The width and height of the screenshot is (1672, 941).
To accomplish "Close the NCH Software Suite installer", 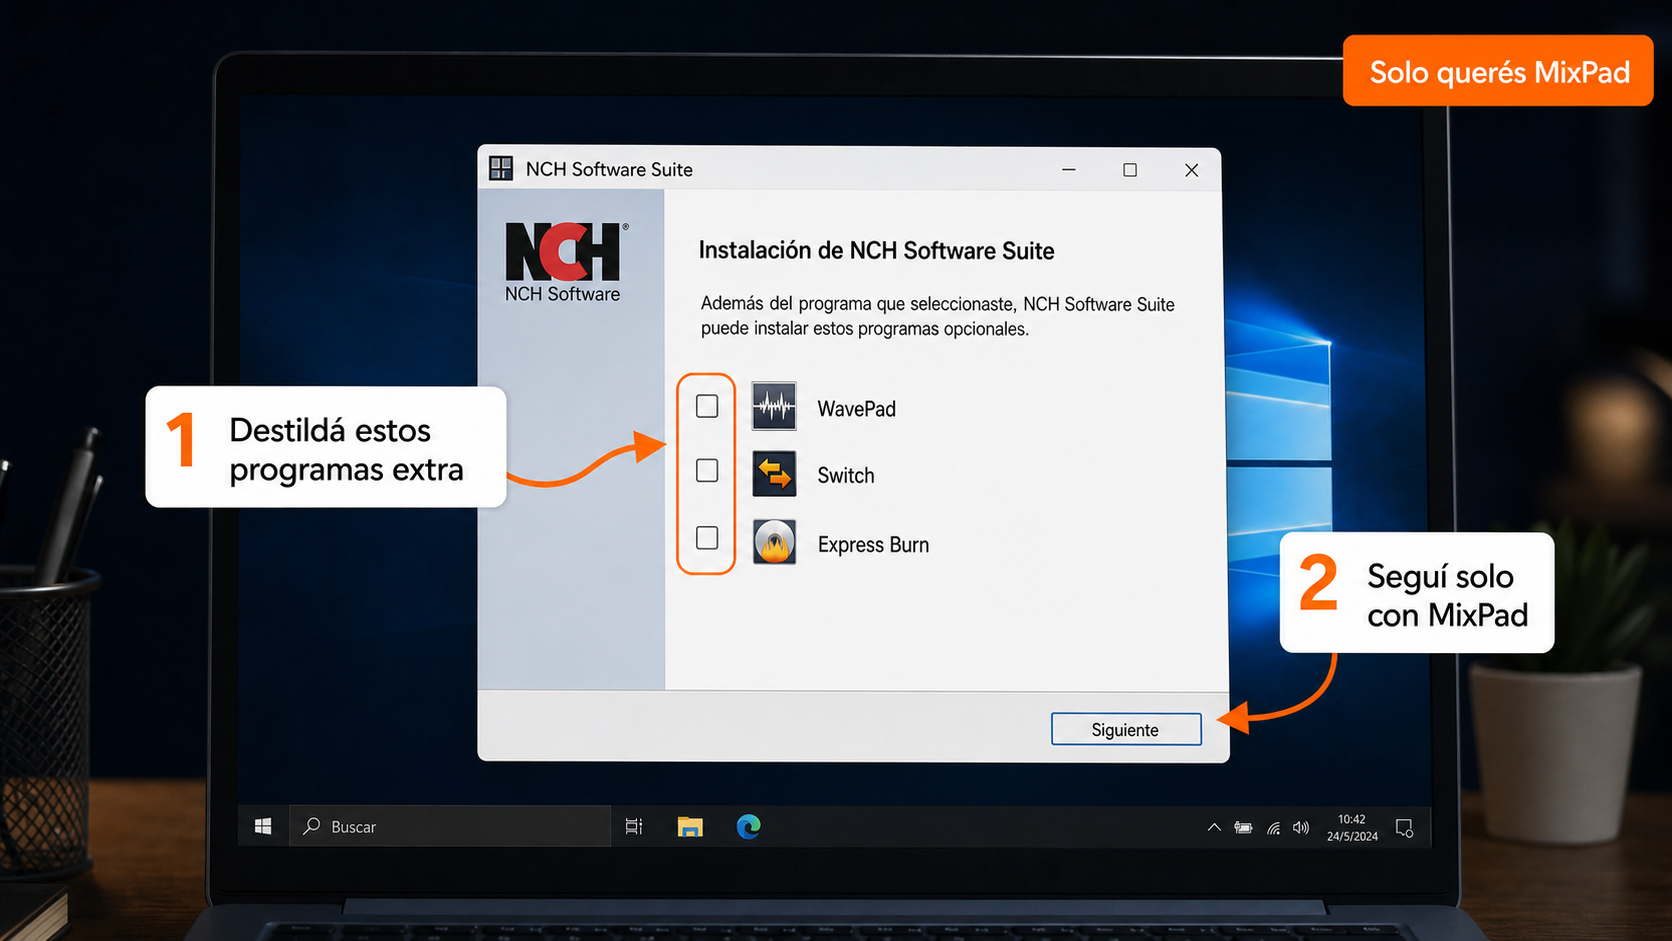I will pos(1191,170).
